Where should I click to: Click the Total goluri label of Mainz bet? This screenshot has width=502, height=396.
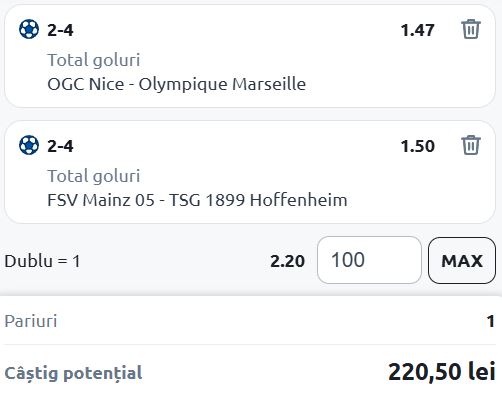pyautogui.click(x=94, y=176)
